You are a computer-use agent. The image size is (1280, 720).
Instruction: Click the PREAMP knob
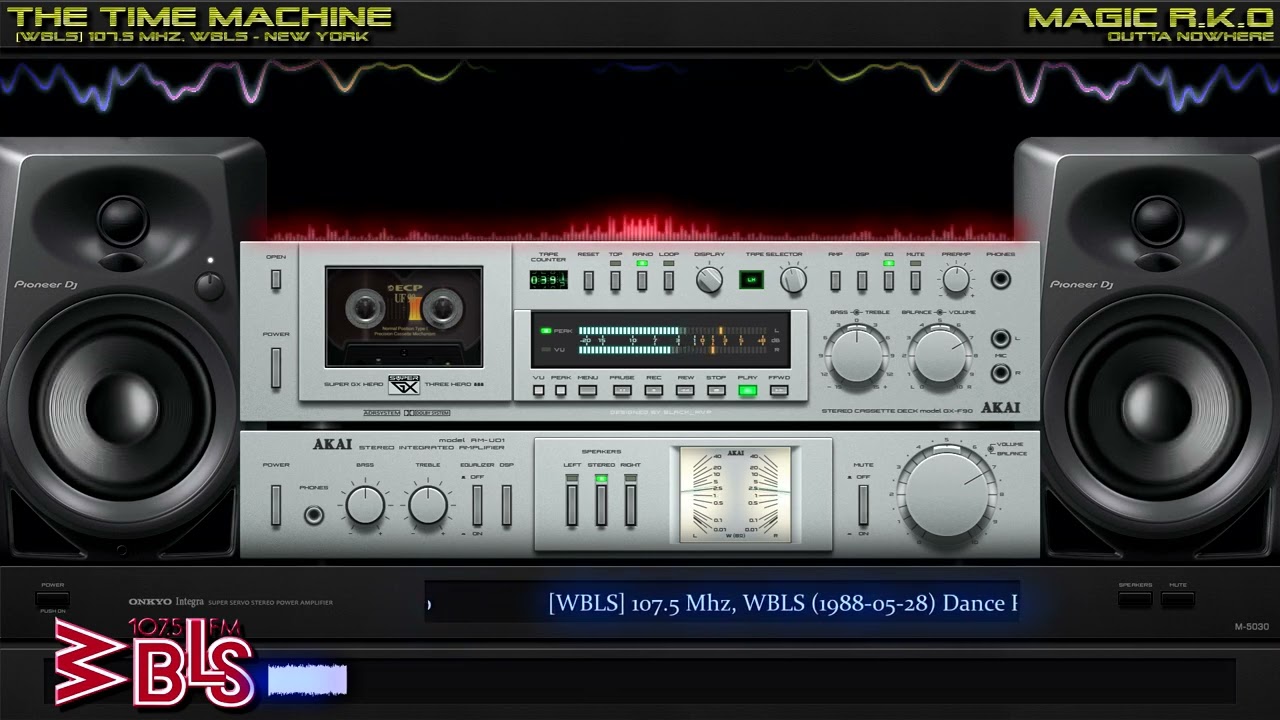pos(956,280)
